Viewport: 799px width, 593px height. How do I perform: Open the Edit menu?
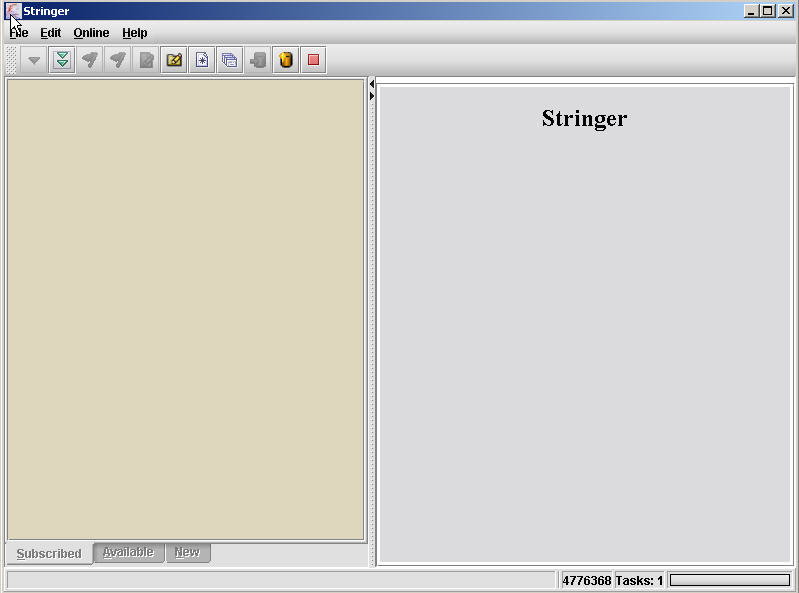coord(50,33)
